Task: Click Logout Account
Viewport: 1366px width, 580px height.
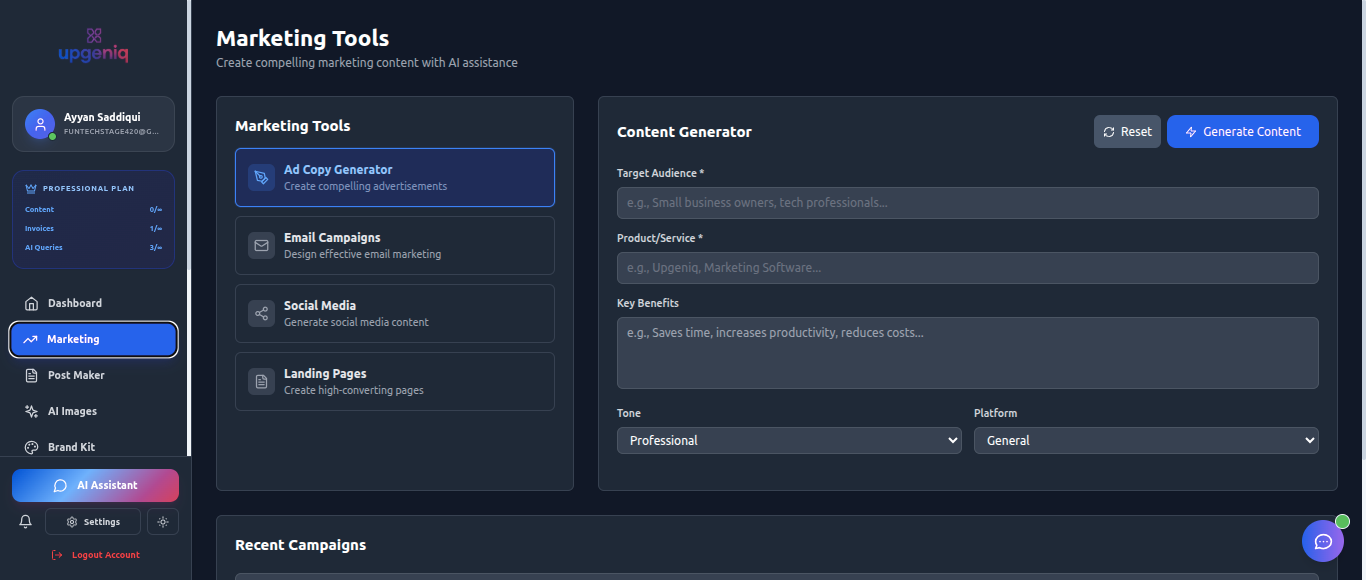Action: click(95, 554)
